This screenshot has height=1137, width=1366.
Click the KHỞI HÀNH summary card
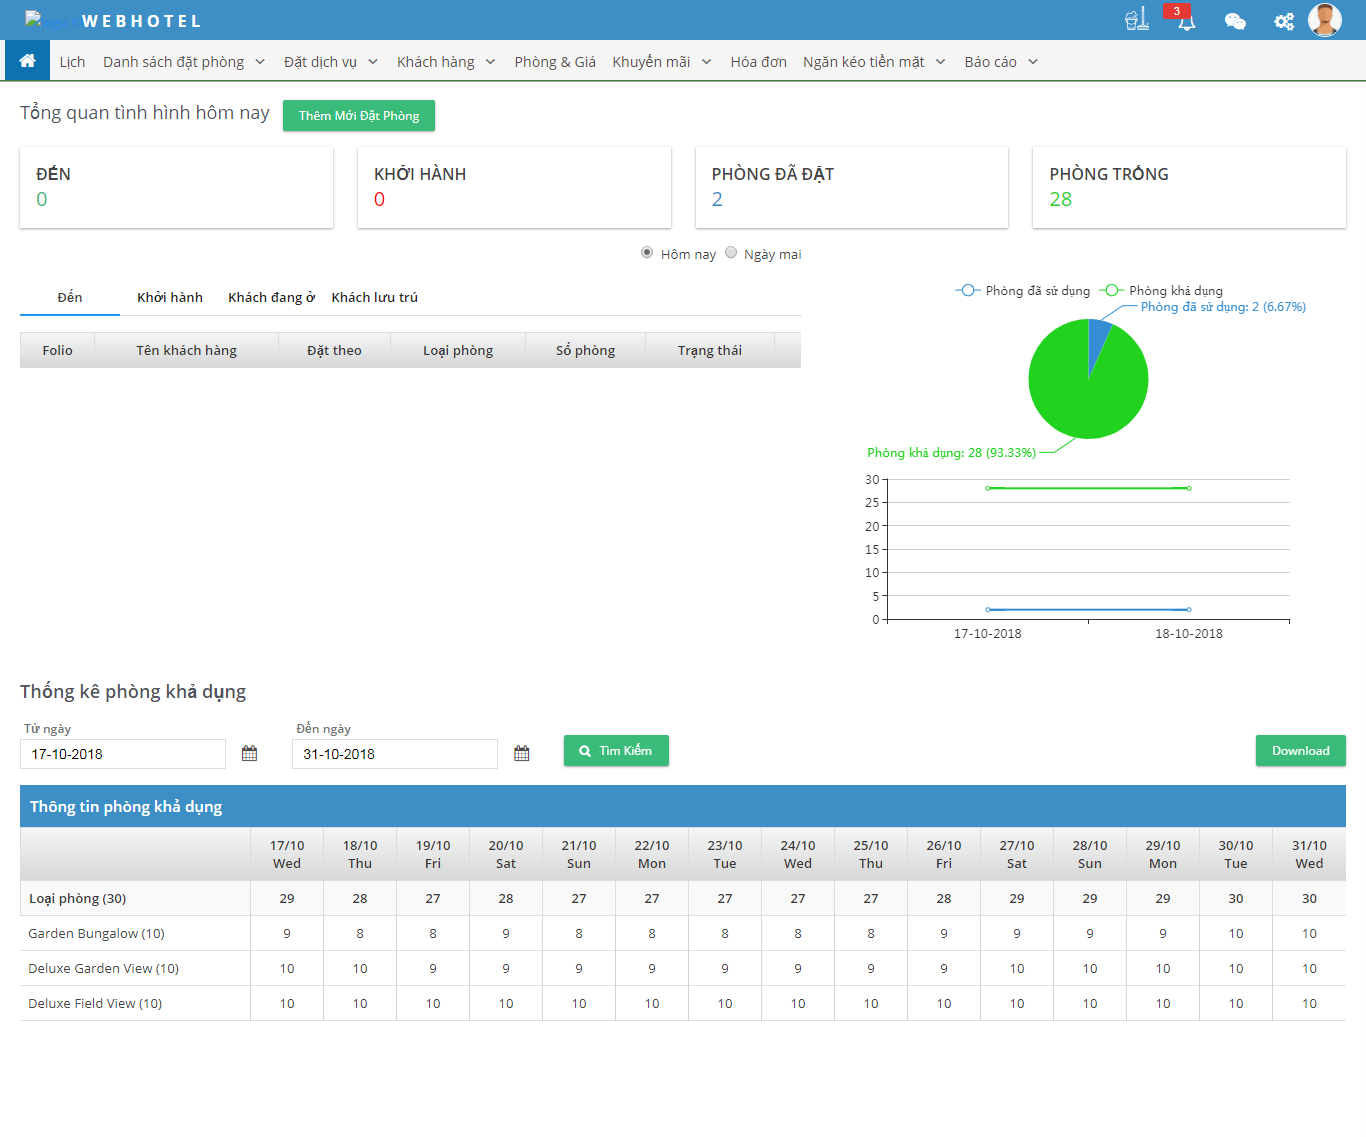click(x=514, y=187)
